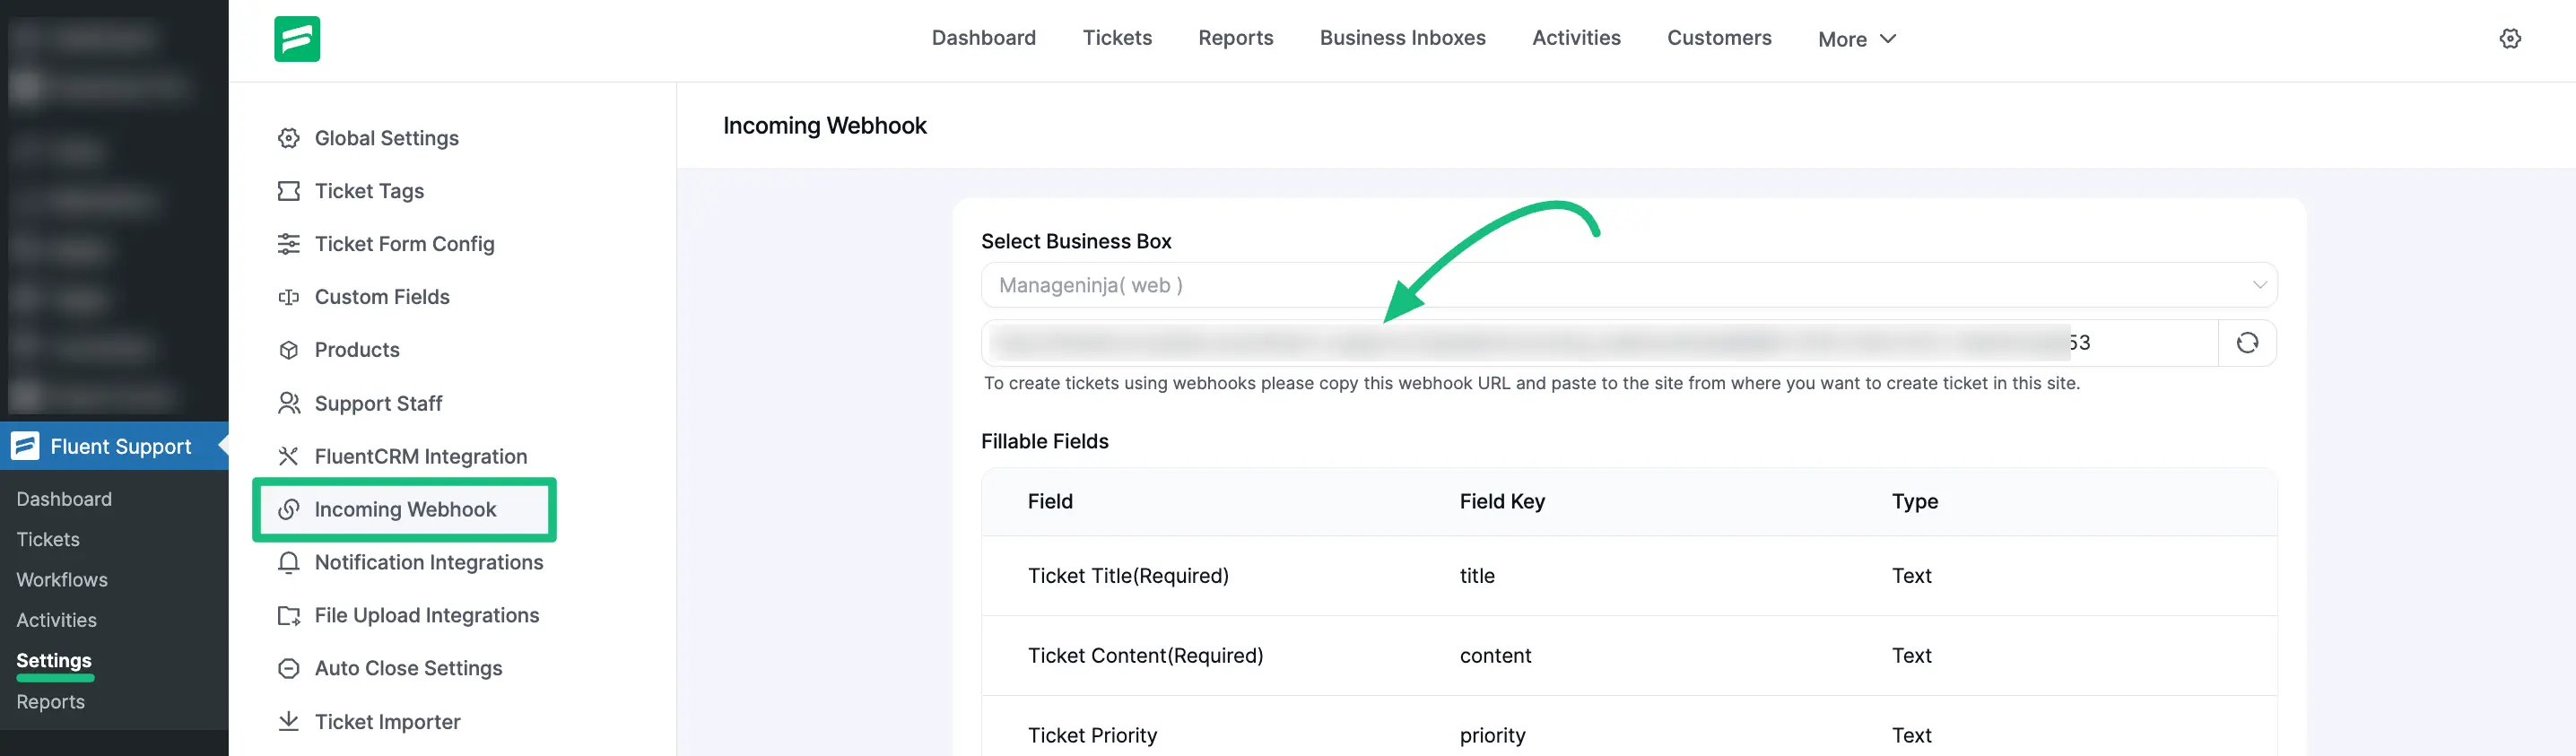Expand the More navigation menu
The image size is (2576, 756).
1856,39
